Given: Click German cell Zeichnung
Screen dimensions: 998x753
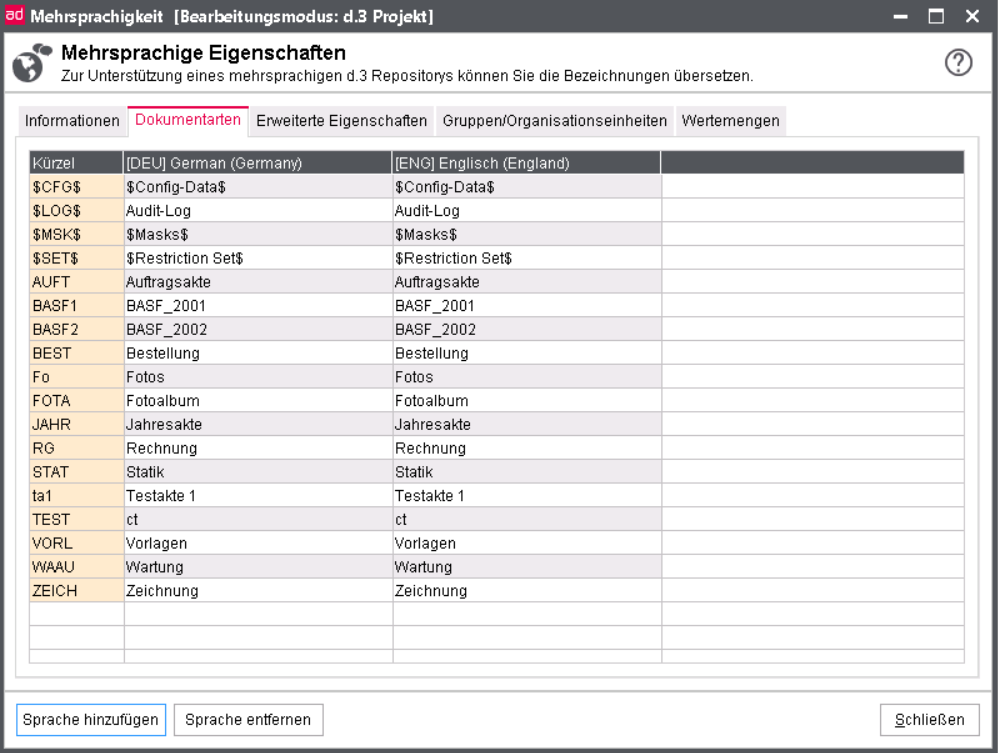Looking at the screenshot, I should pos(258,591).
